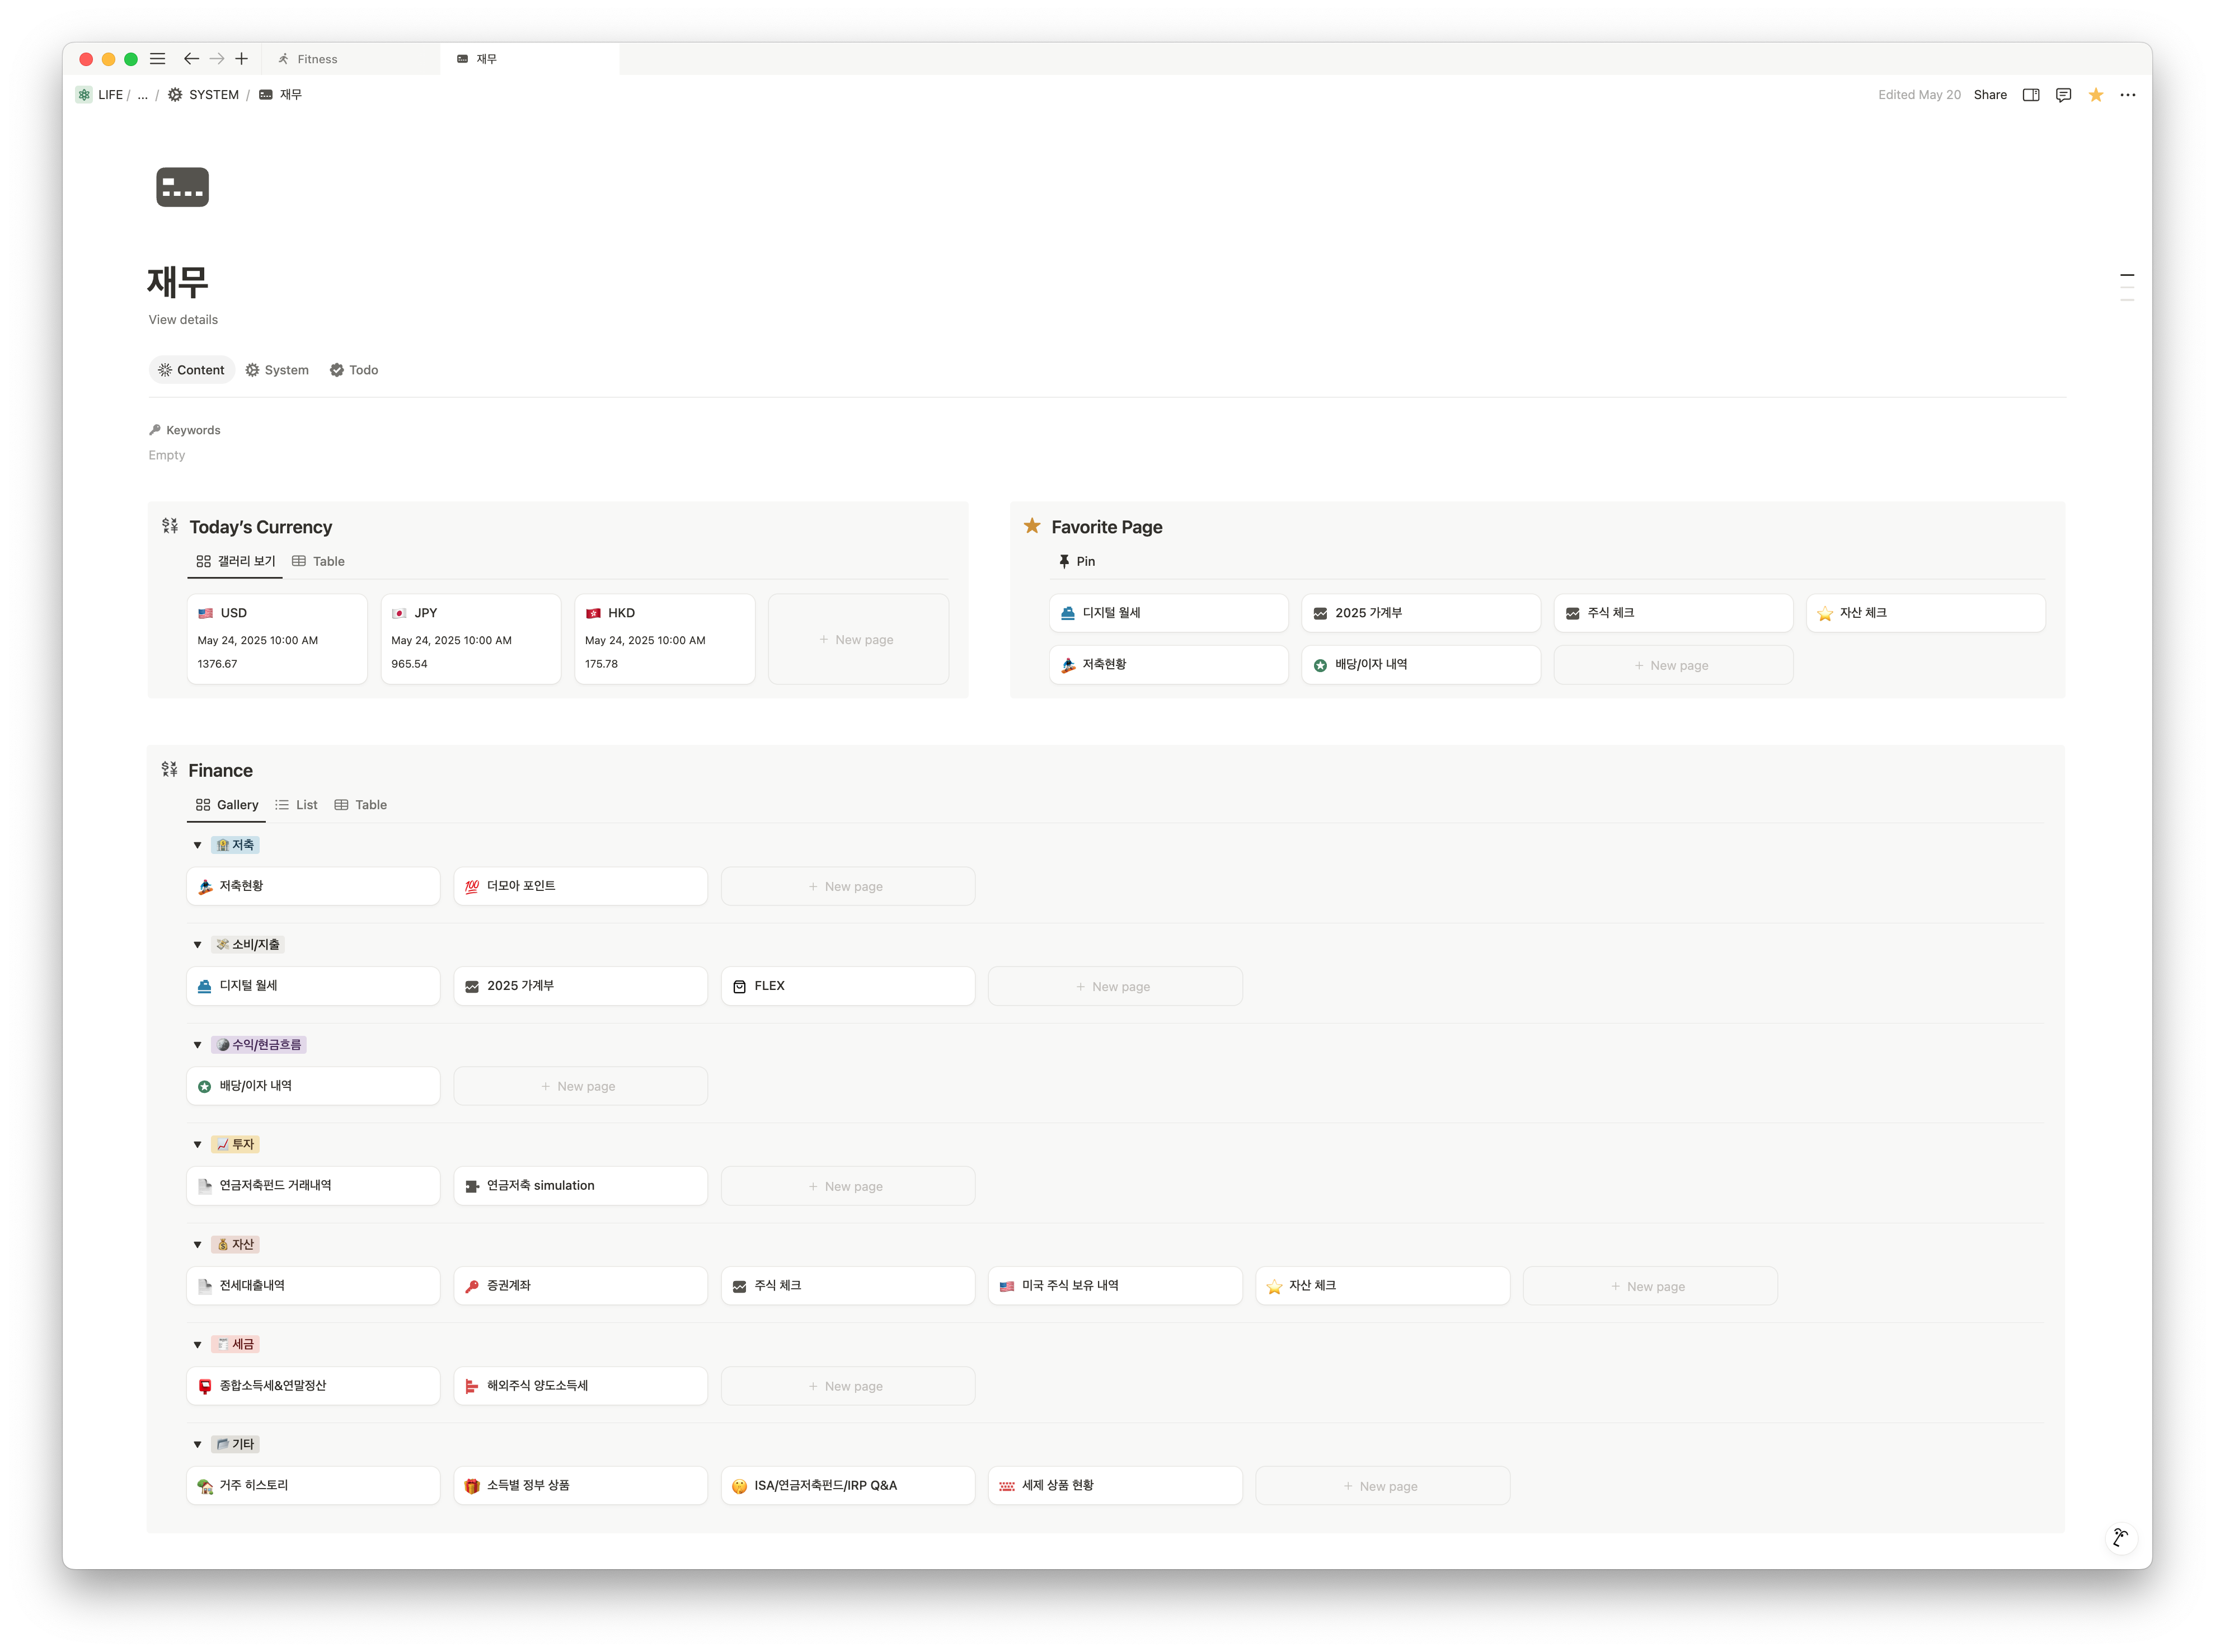Viewport: 2215px width, 1652px height.
Task: Open a new tab with plus icon
Action: click(x=241, y=59)
